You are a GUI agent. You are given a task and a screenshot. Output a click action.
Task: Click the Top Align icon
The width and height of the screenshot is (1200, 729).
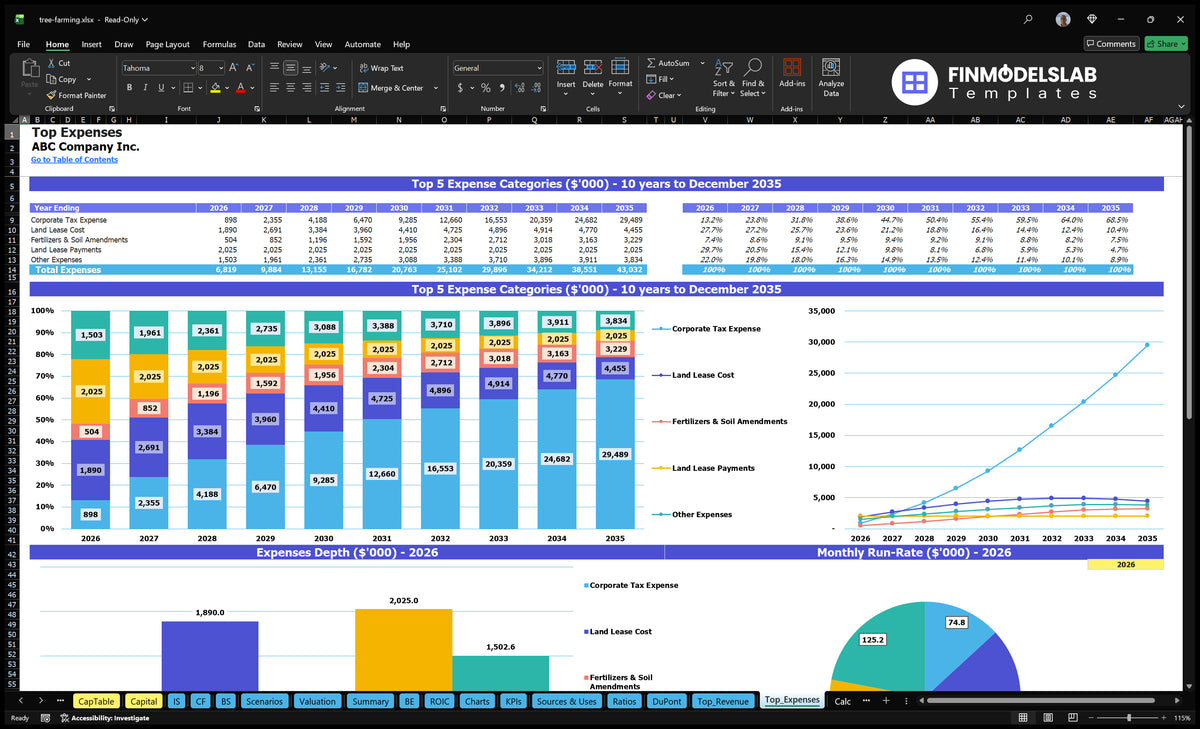point(274,68)
